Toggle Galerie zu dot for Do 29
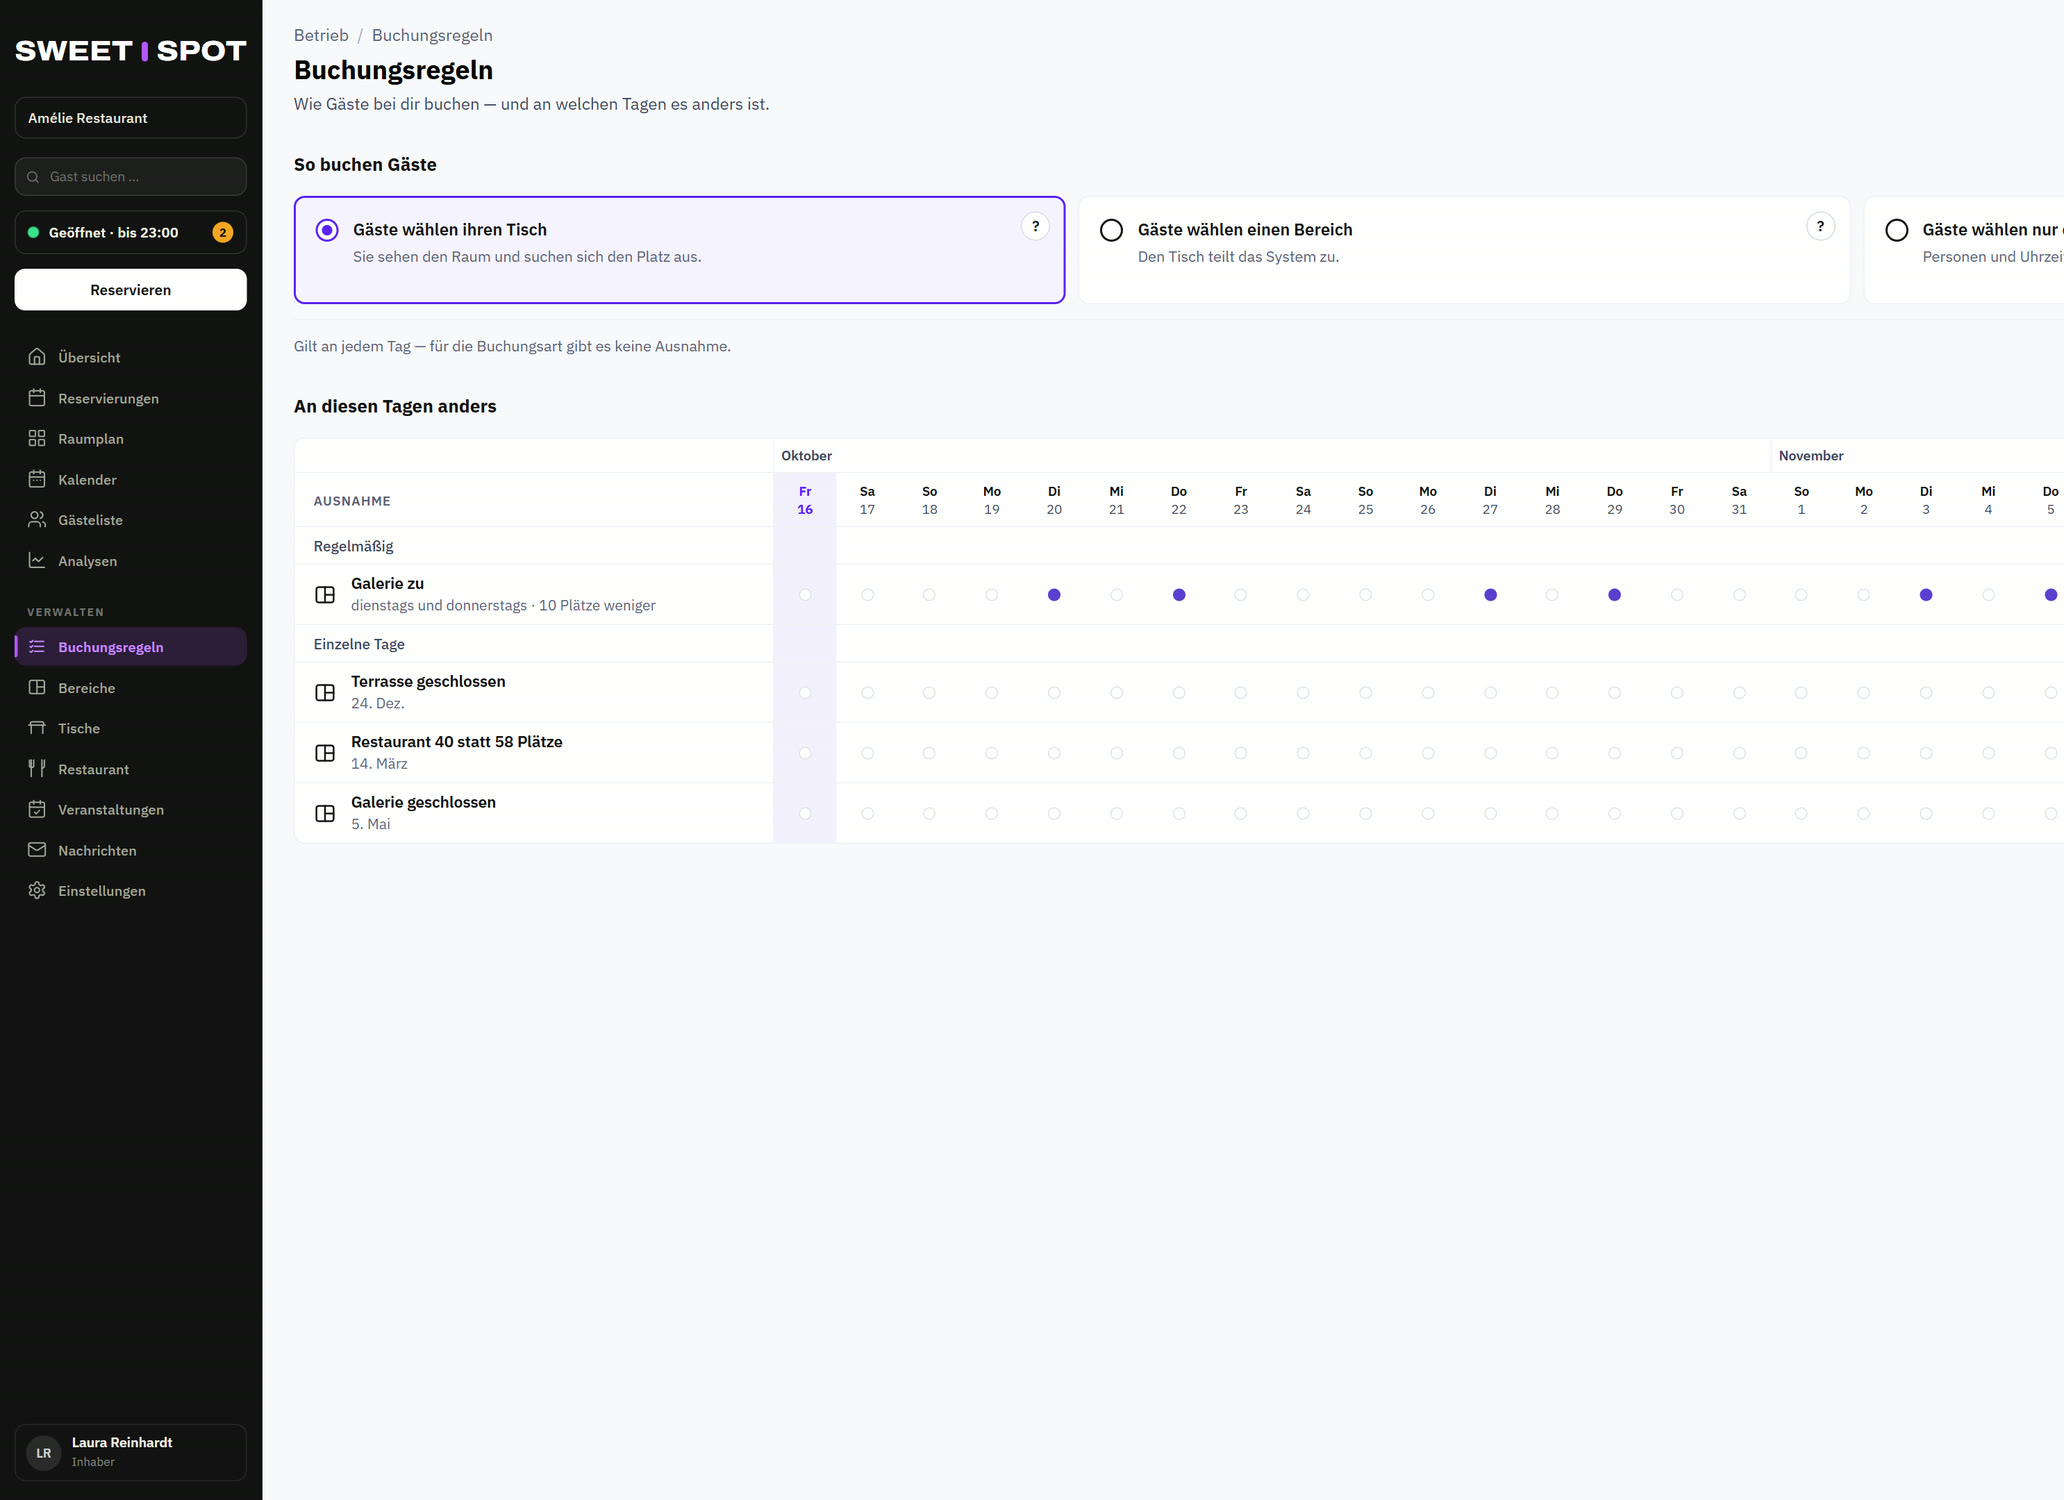Viewport: 2064px width, 1500px height. click(x=1615, y=595)
